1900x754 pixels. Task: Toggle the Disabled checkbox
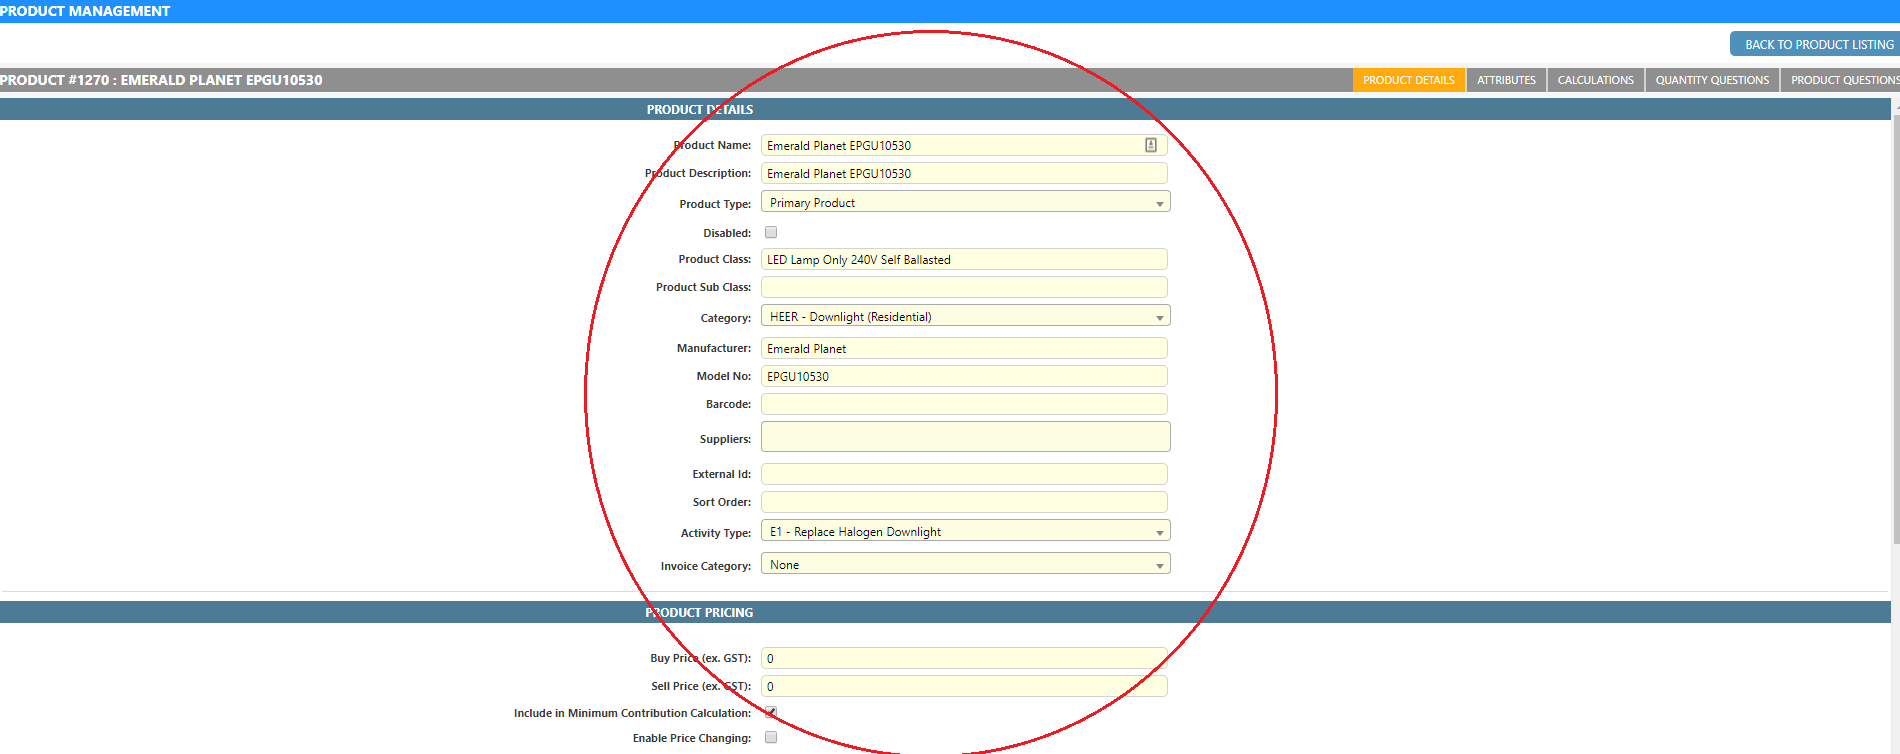[x=771, y=232]
